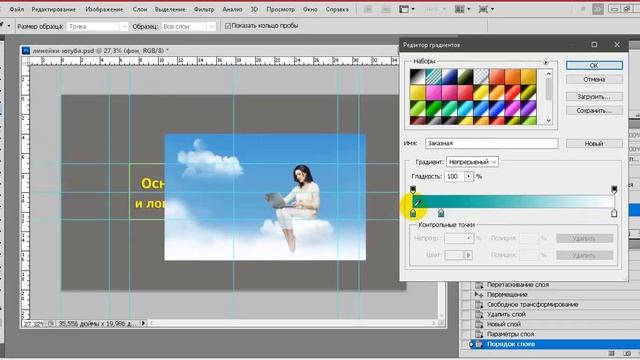Select the left opacity stop above gradient

tap(413, 189)
